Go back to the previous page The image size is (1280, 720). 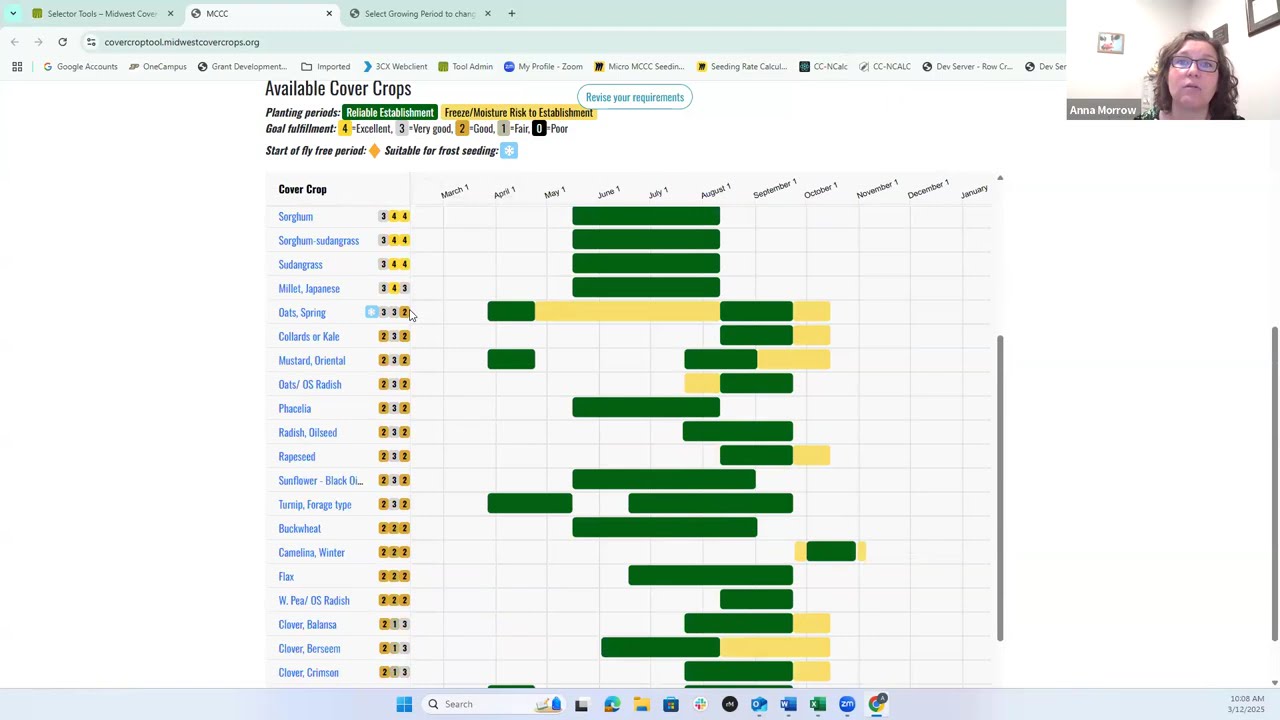point(14,42)
